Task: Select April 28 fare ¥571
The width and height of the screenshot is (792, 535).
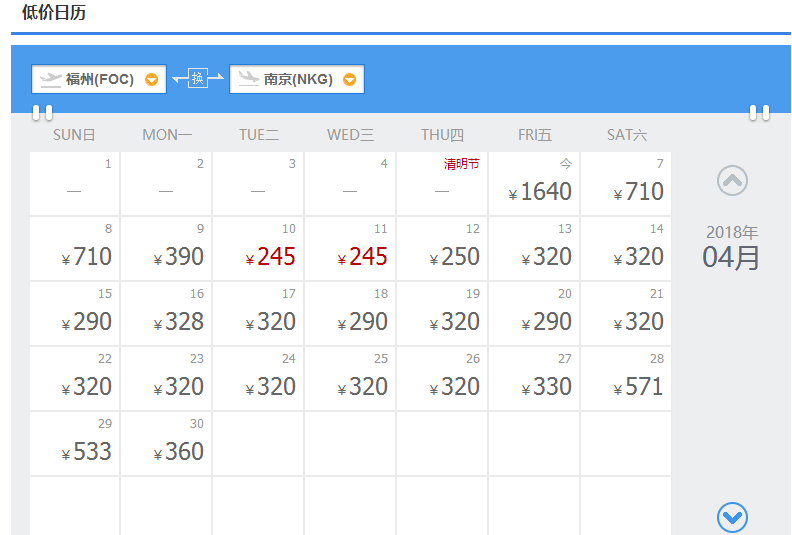Action: tap(626, 379)
